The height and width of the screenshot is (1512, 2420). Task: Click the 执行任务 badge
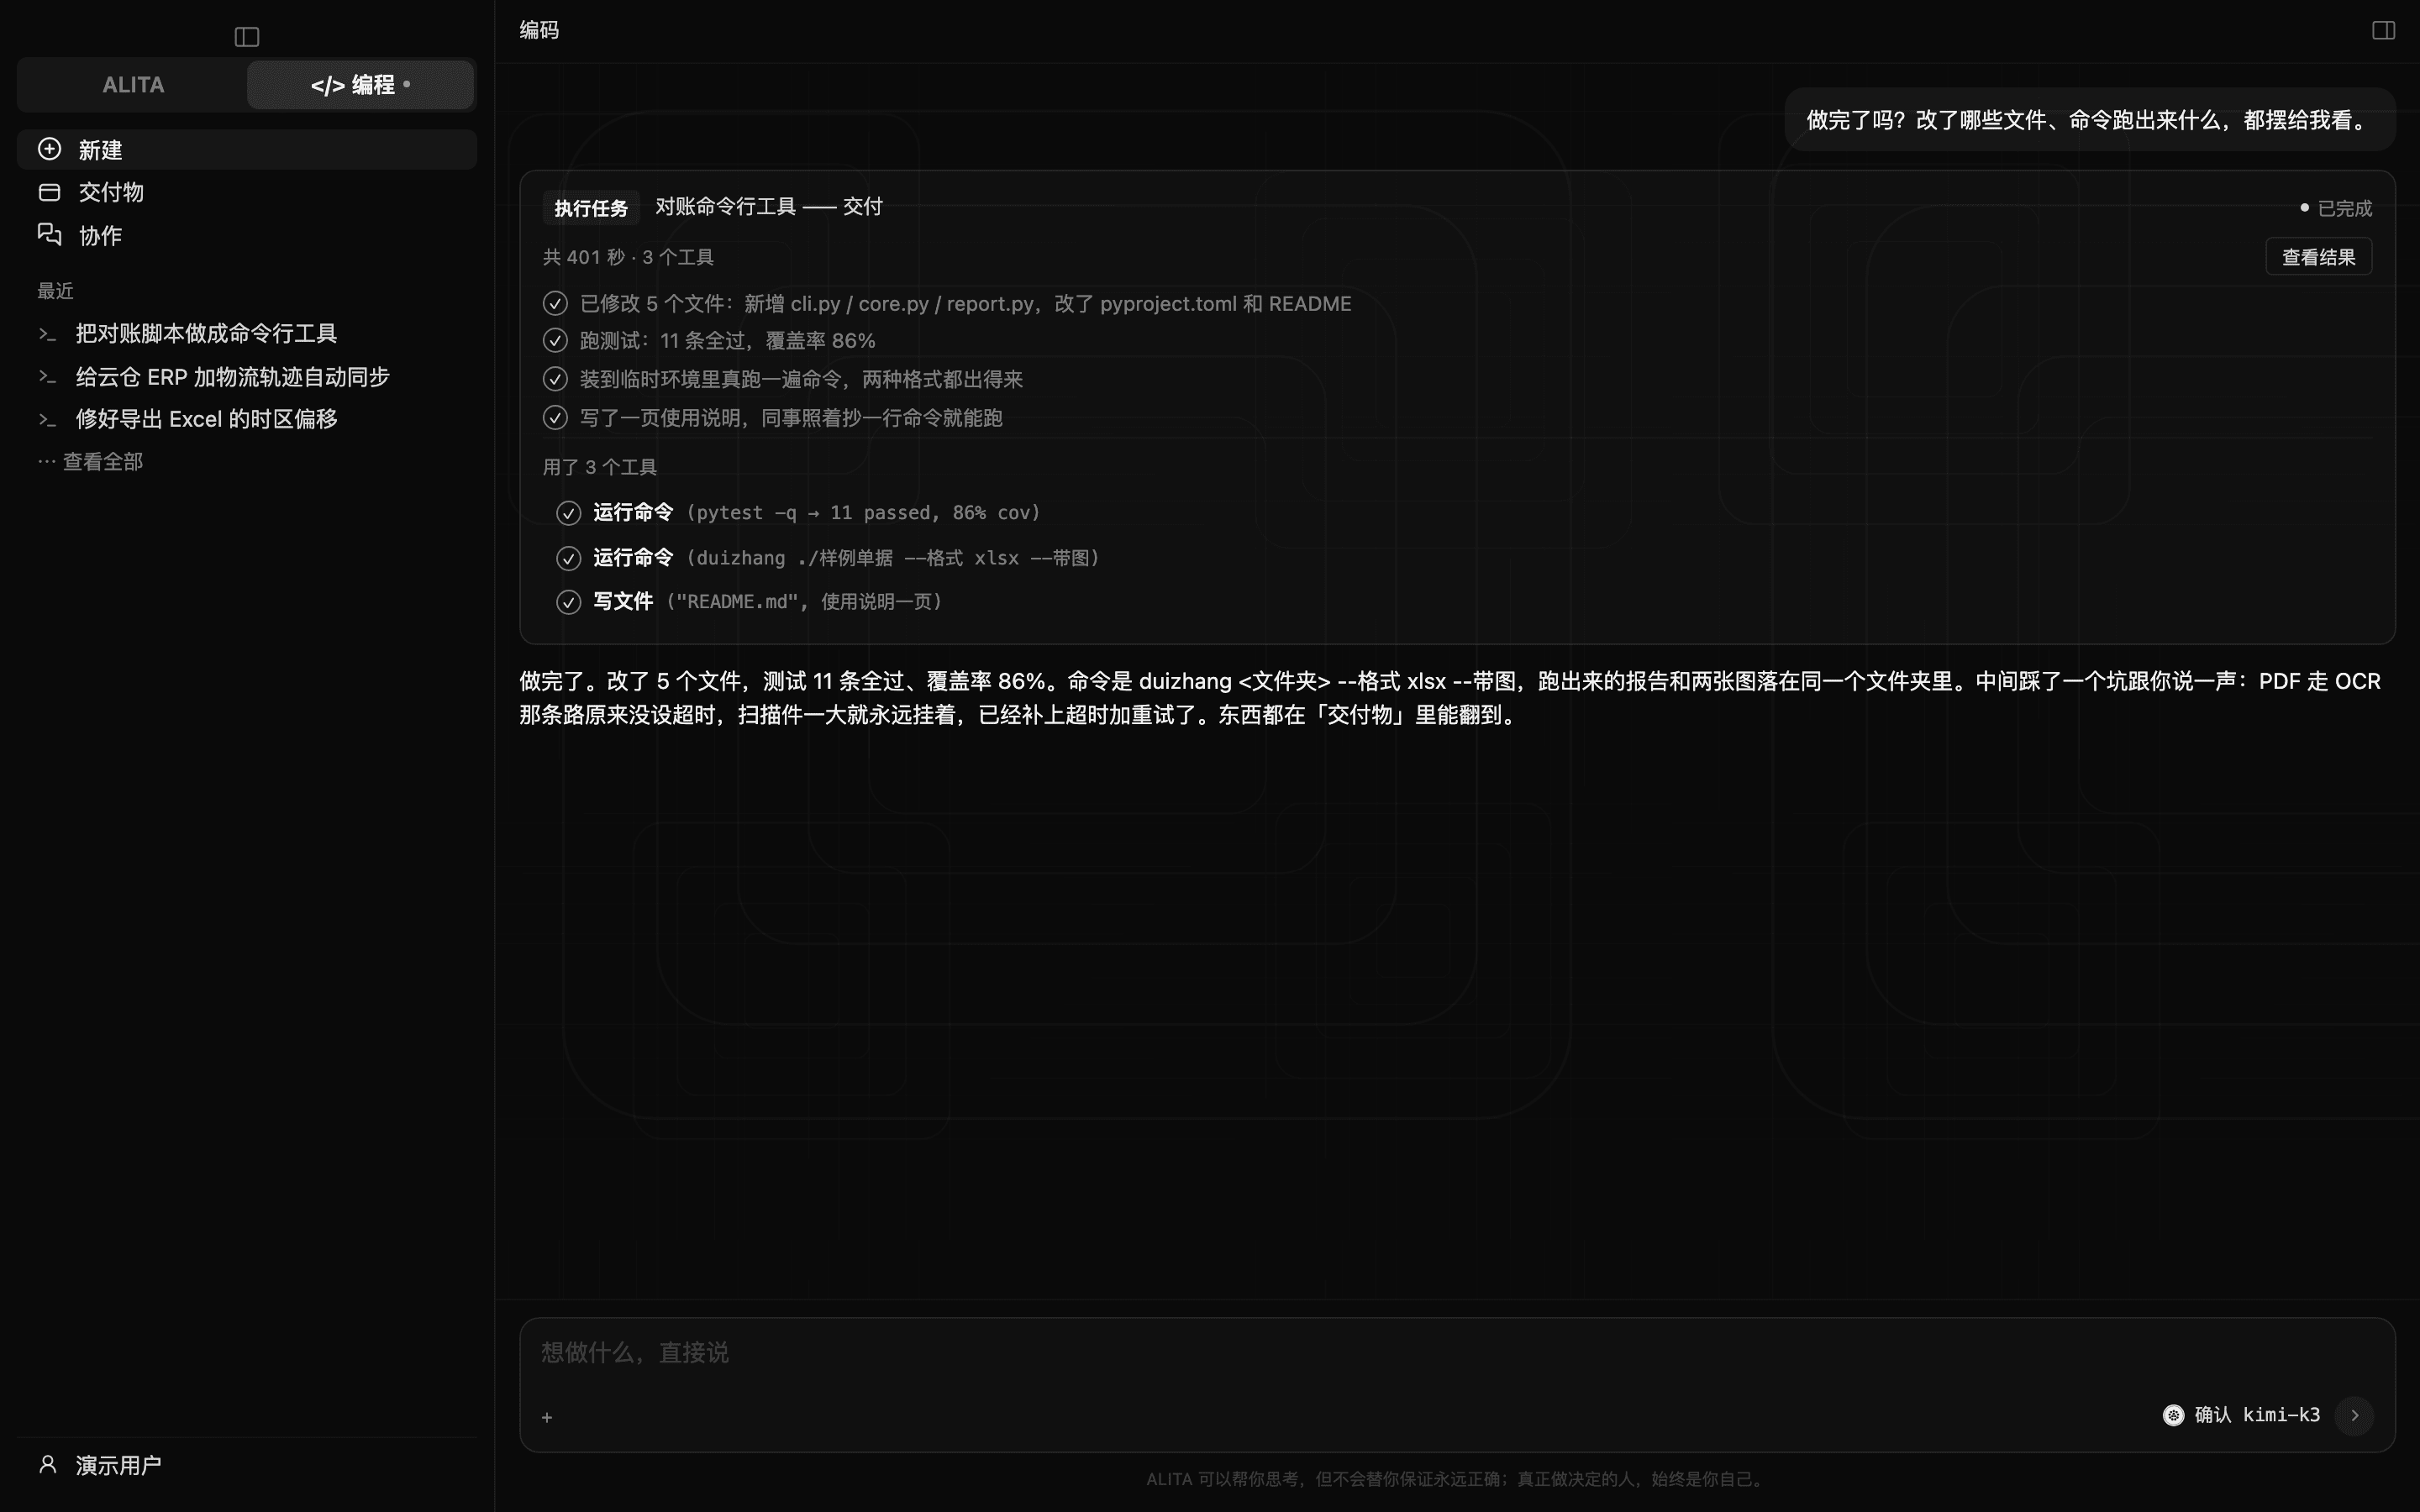(x=591, y=208)
